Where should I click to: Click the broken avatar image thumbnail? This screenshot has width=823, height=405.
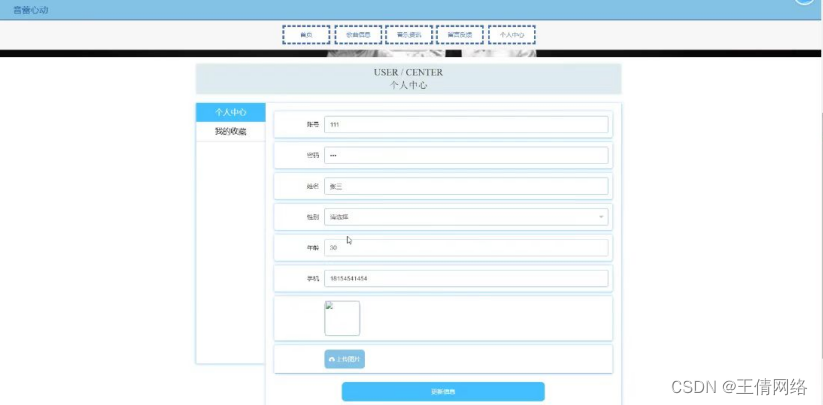tap(342, 318)
